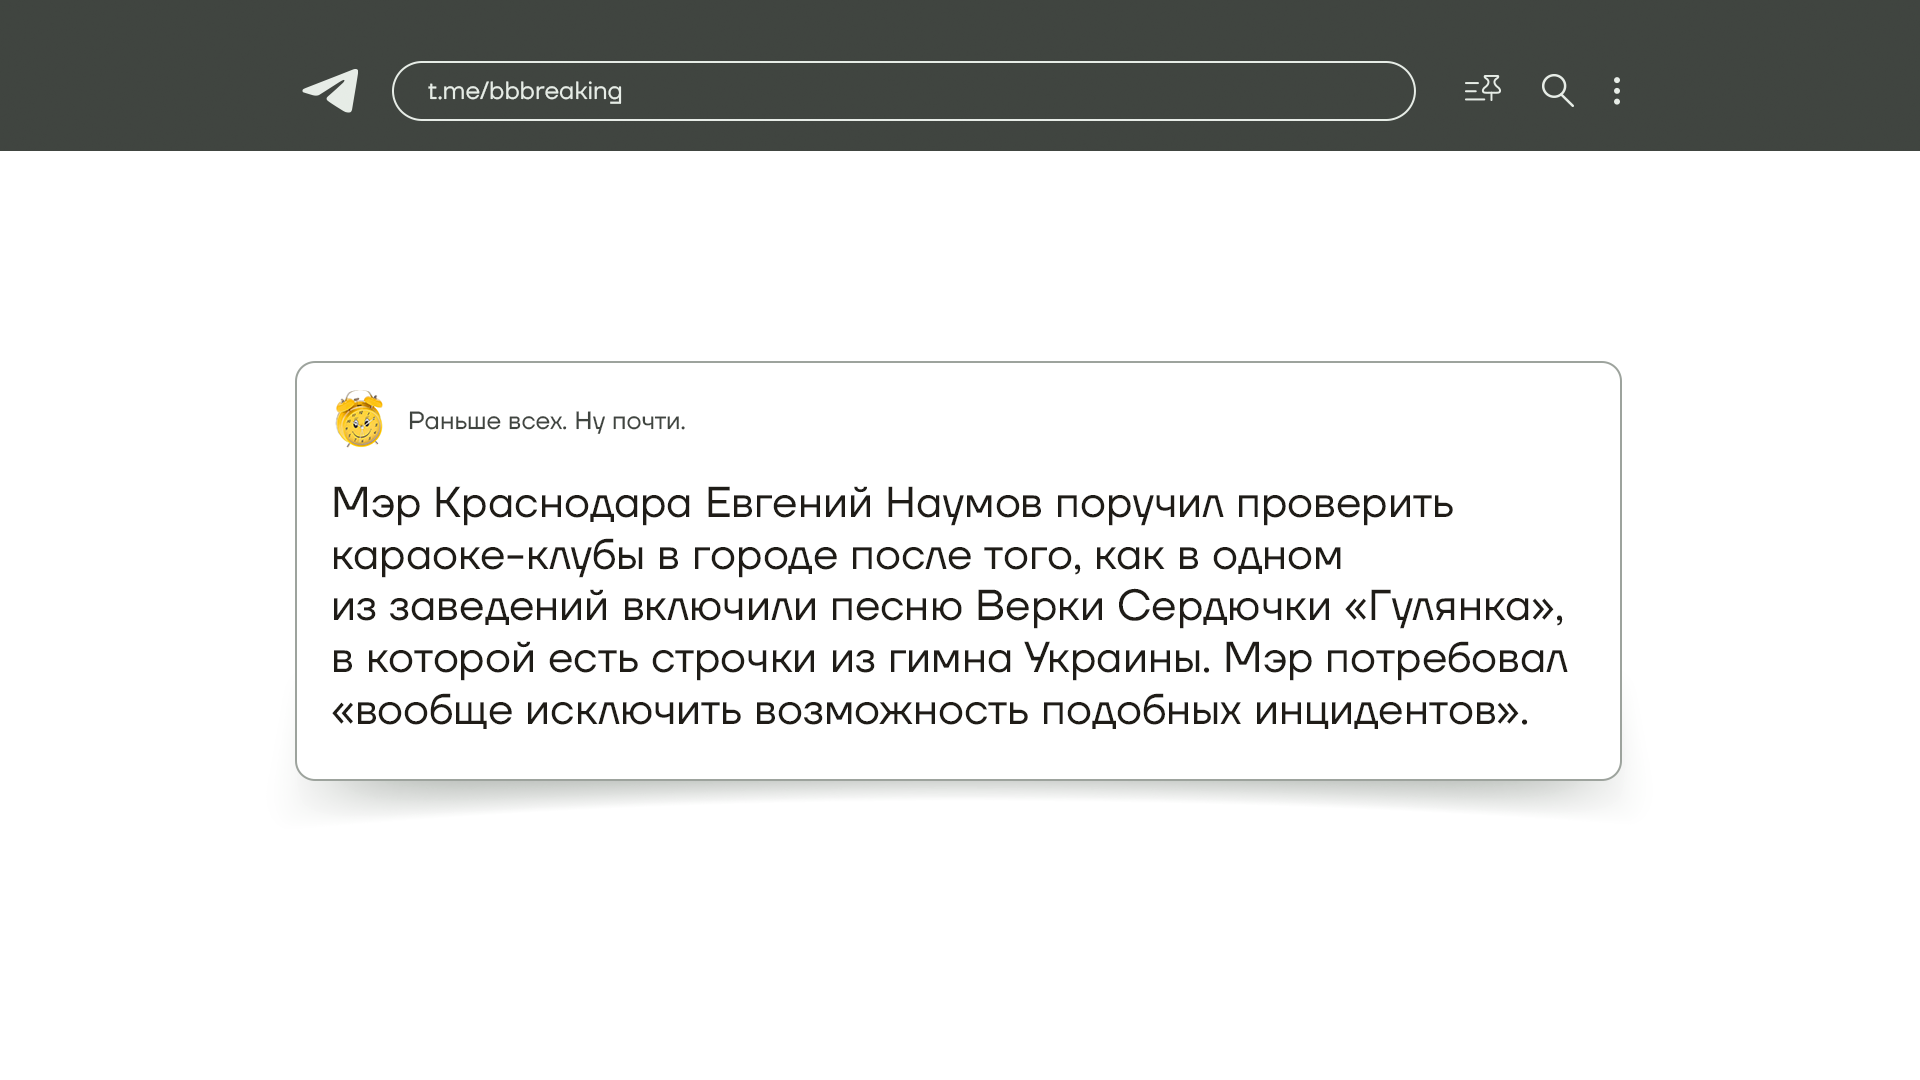Click the song title «Гулянка» in the message

1453,607
